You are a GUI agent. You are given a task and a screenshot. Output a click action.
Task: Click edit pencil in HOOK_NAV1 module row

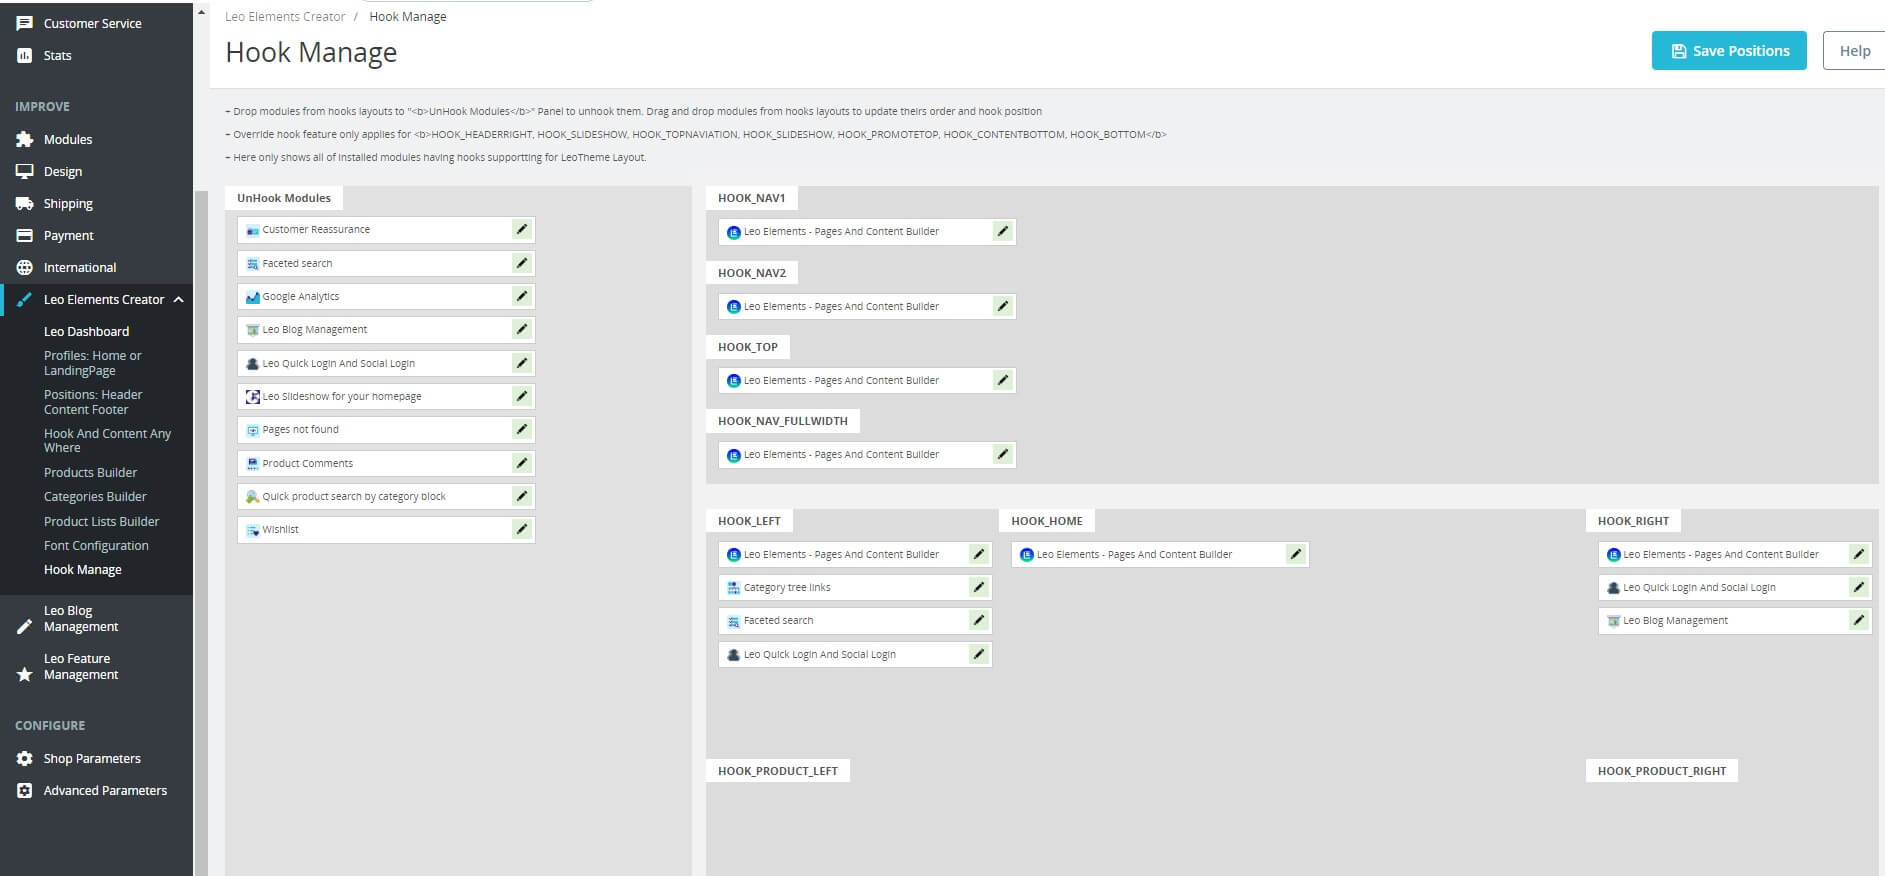[x=1002, y=232]
